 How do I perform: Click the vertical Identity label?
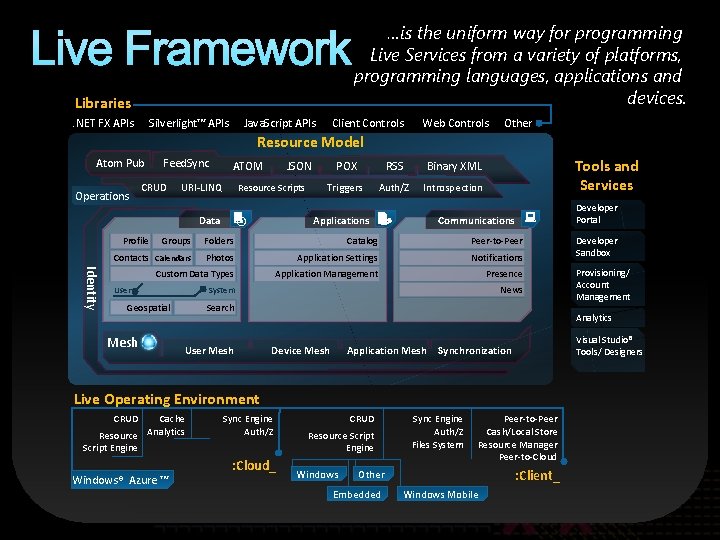tap(91, 288)
